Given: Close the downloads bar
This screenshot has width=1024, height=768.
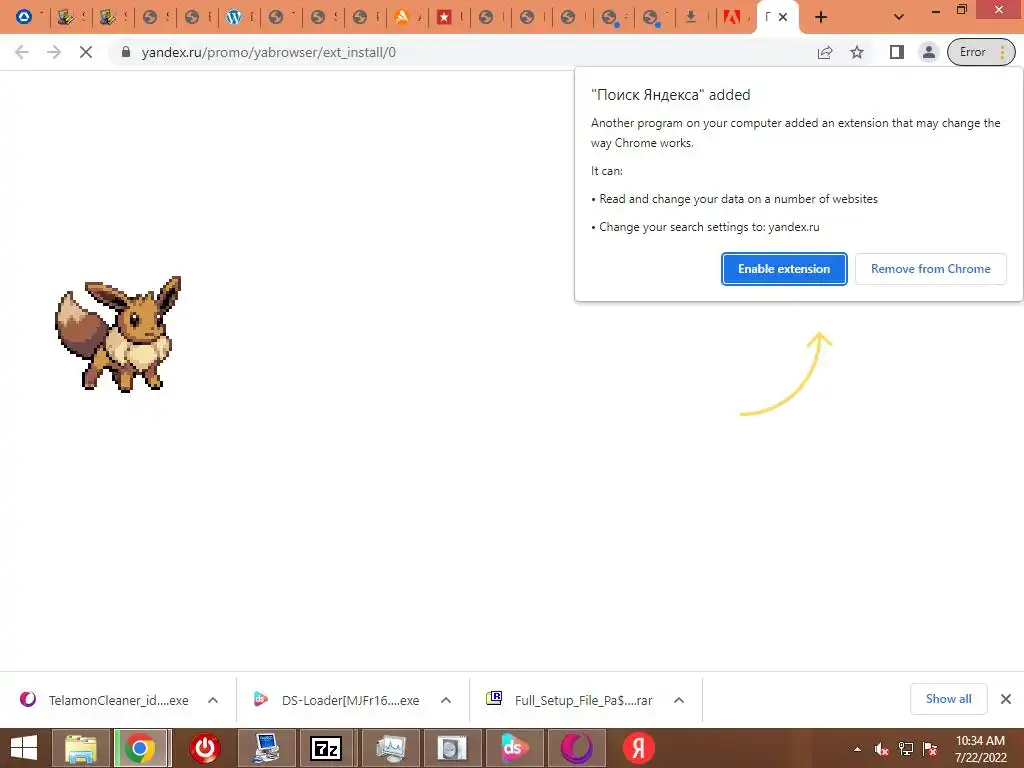Looking at the screenshot, I should click(x=1006, y=699).
